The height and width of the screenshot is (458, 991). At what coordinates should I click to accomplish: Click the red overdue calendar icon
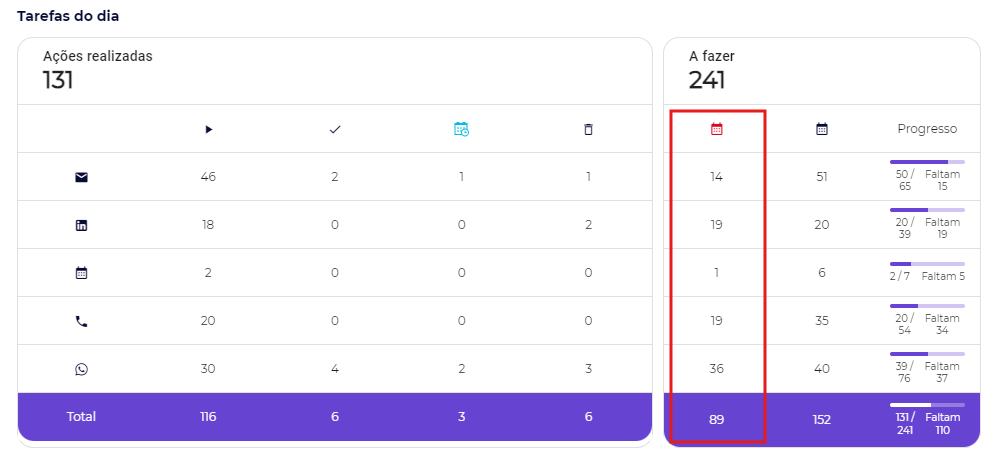(716, 129)
